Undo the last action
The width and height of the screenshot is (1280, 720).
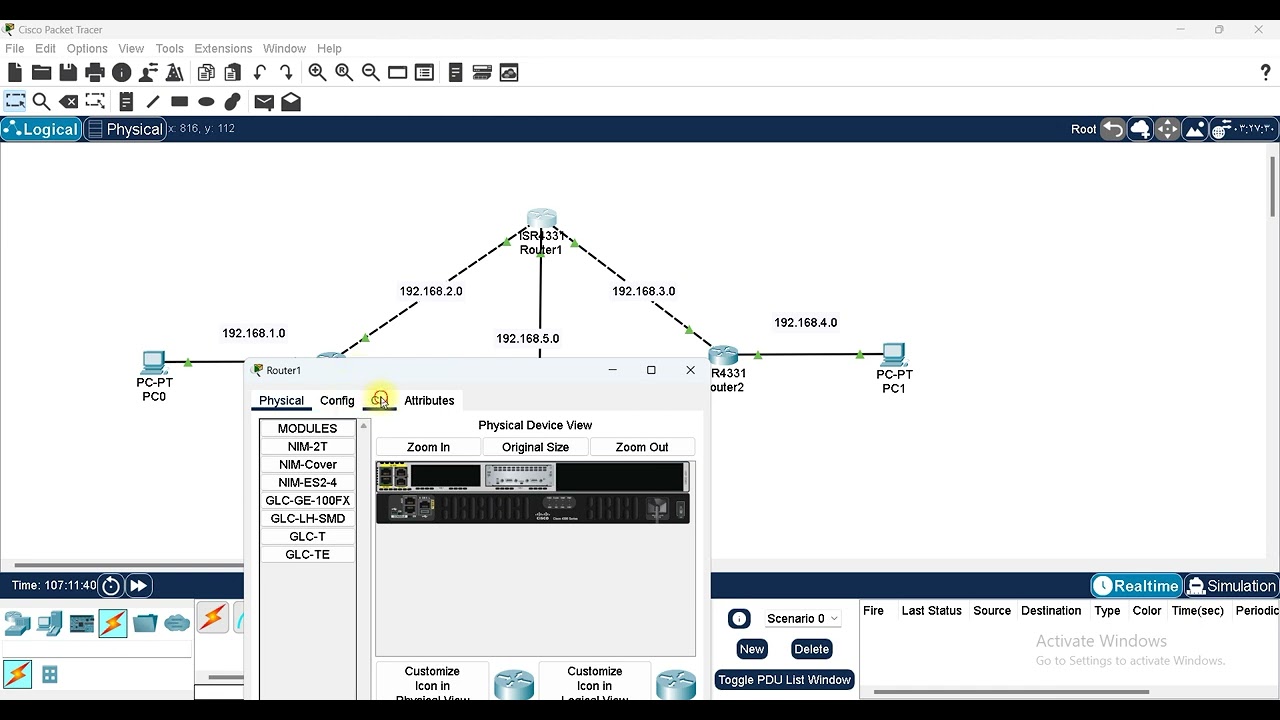coord(260,72)
